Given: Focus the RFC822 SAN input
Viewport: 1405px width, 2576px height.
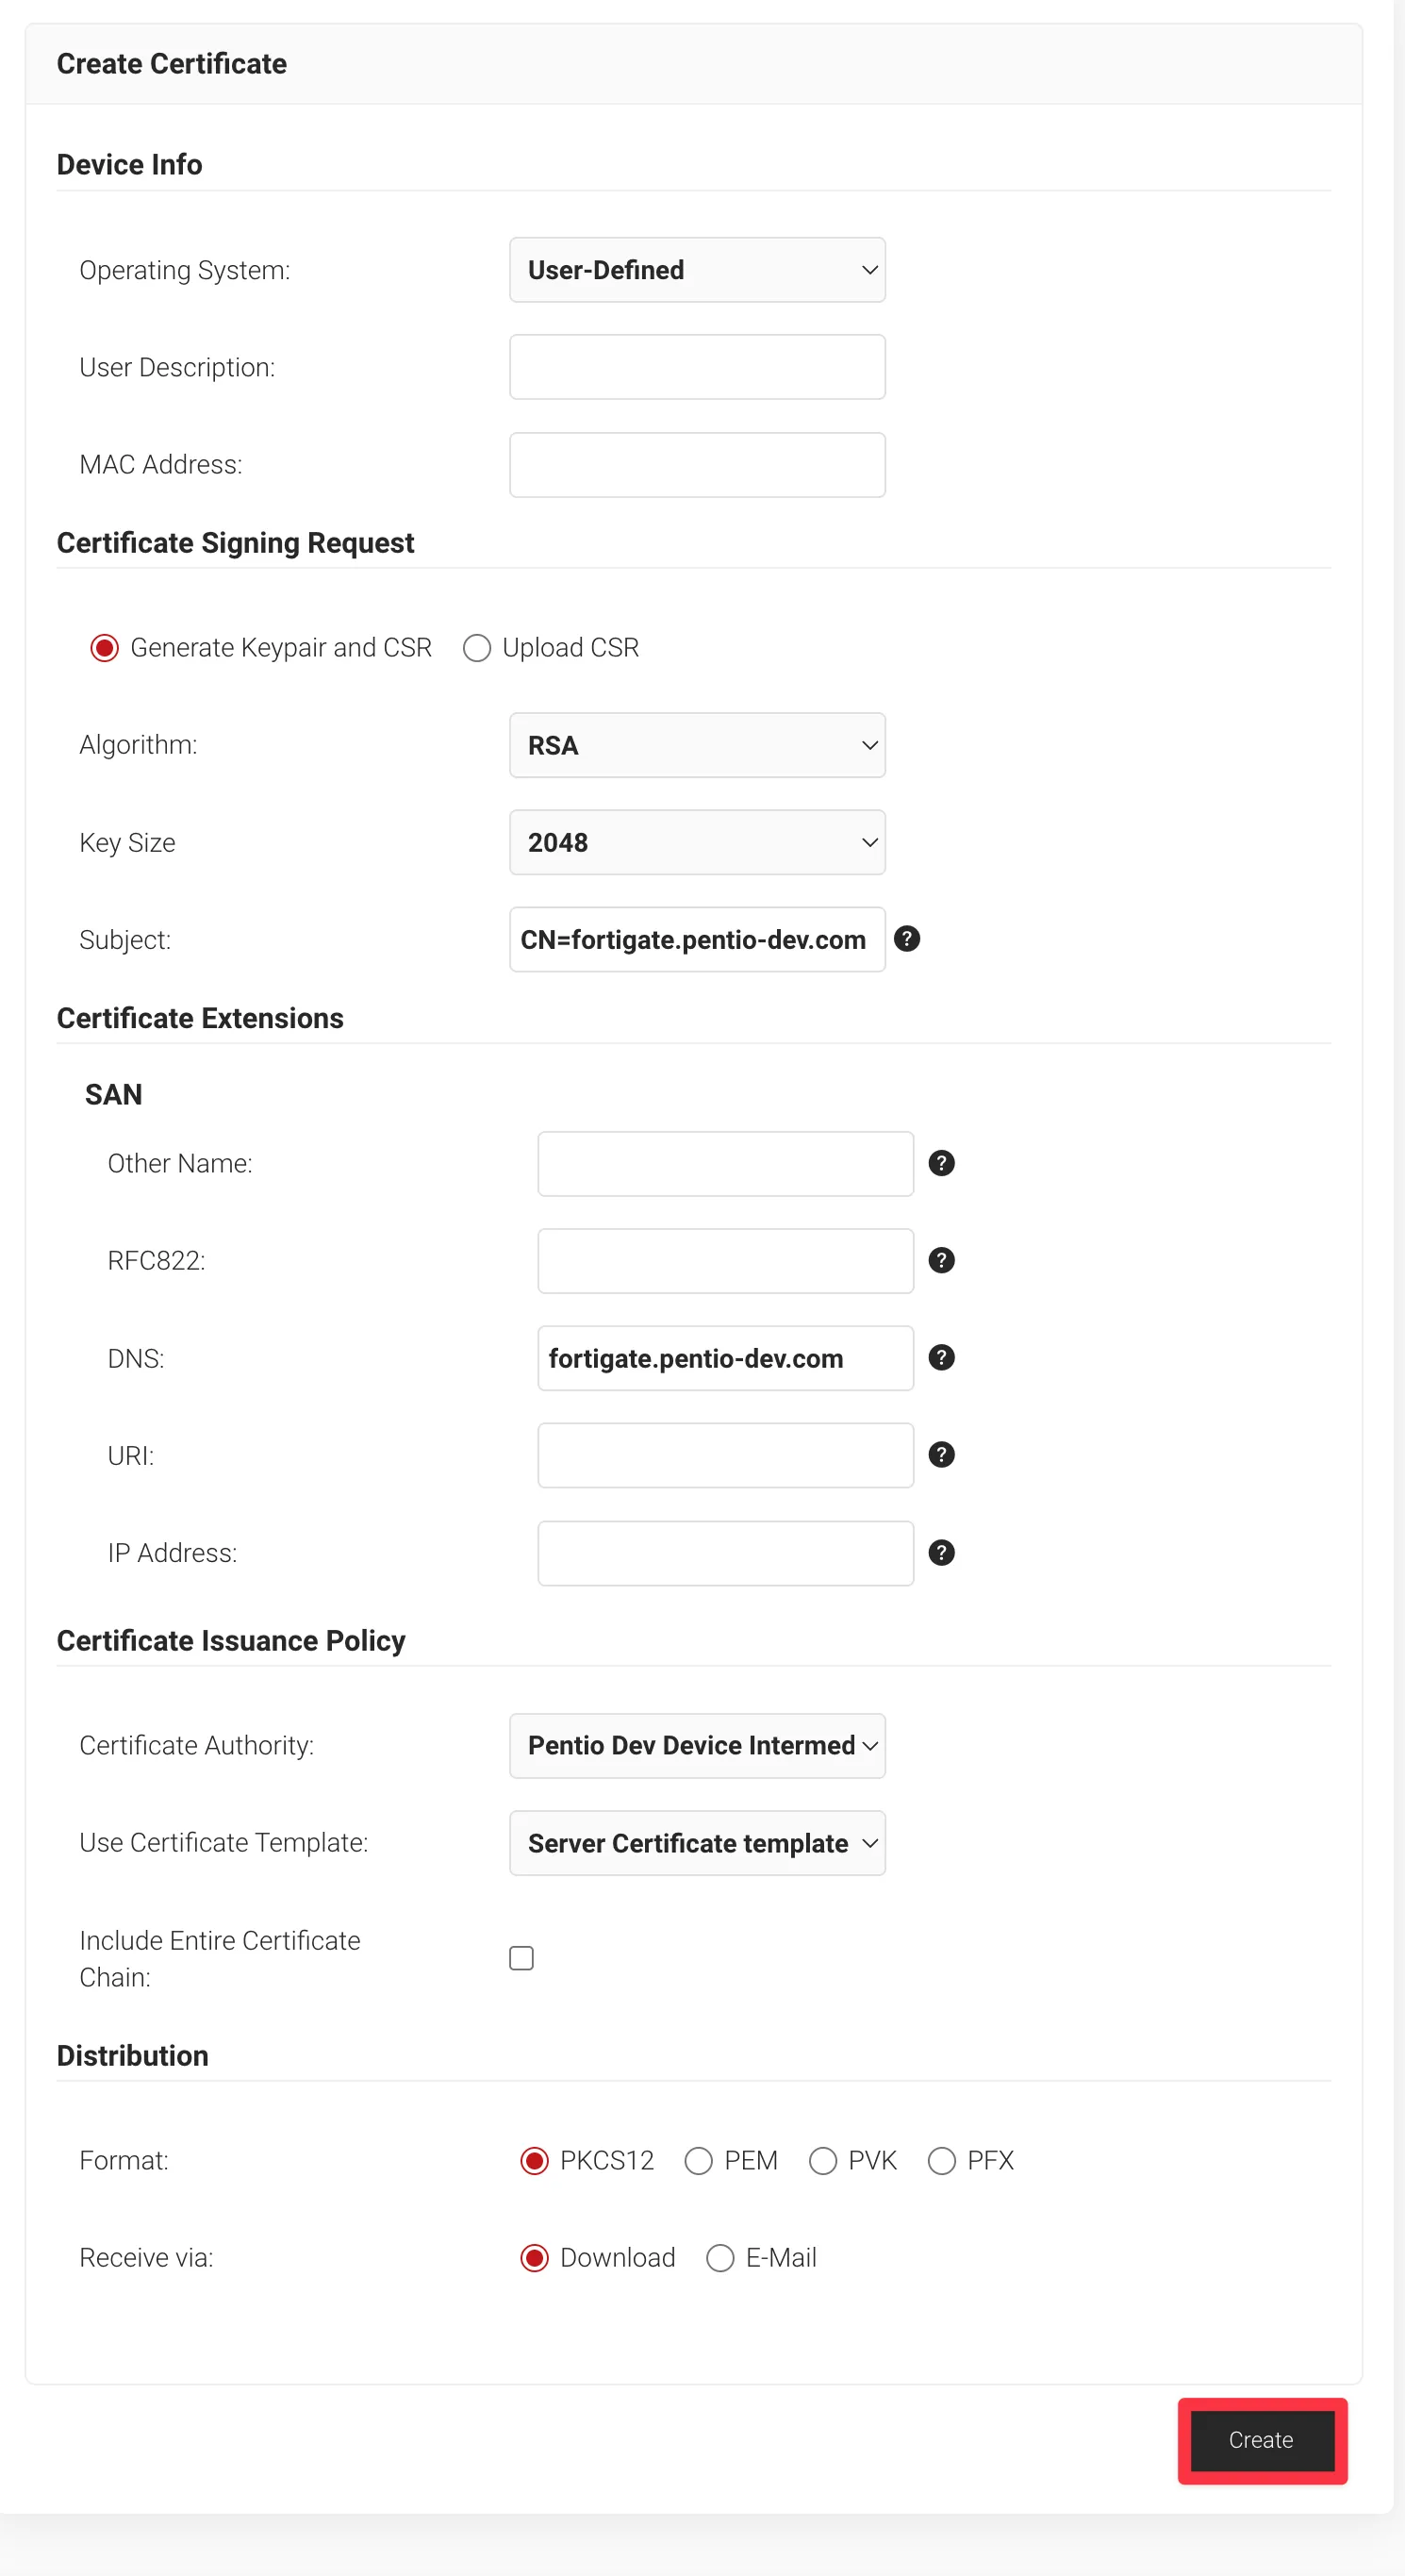Looking at the screenshot, I should 725,1261.
